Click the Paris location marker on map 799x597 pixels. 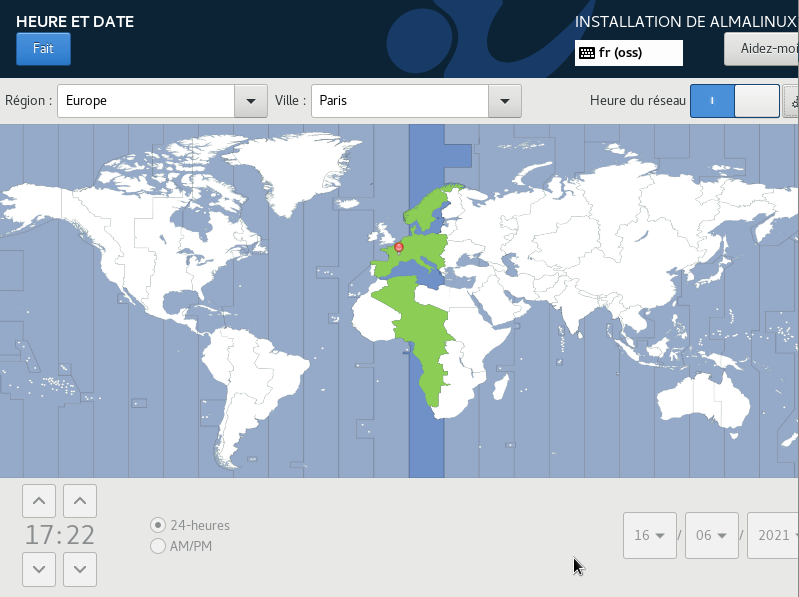click(399, 247)
